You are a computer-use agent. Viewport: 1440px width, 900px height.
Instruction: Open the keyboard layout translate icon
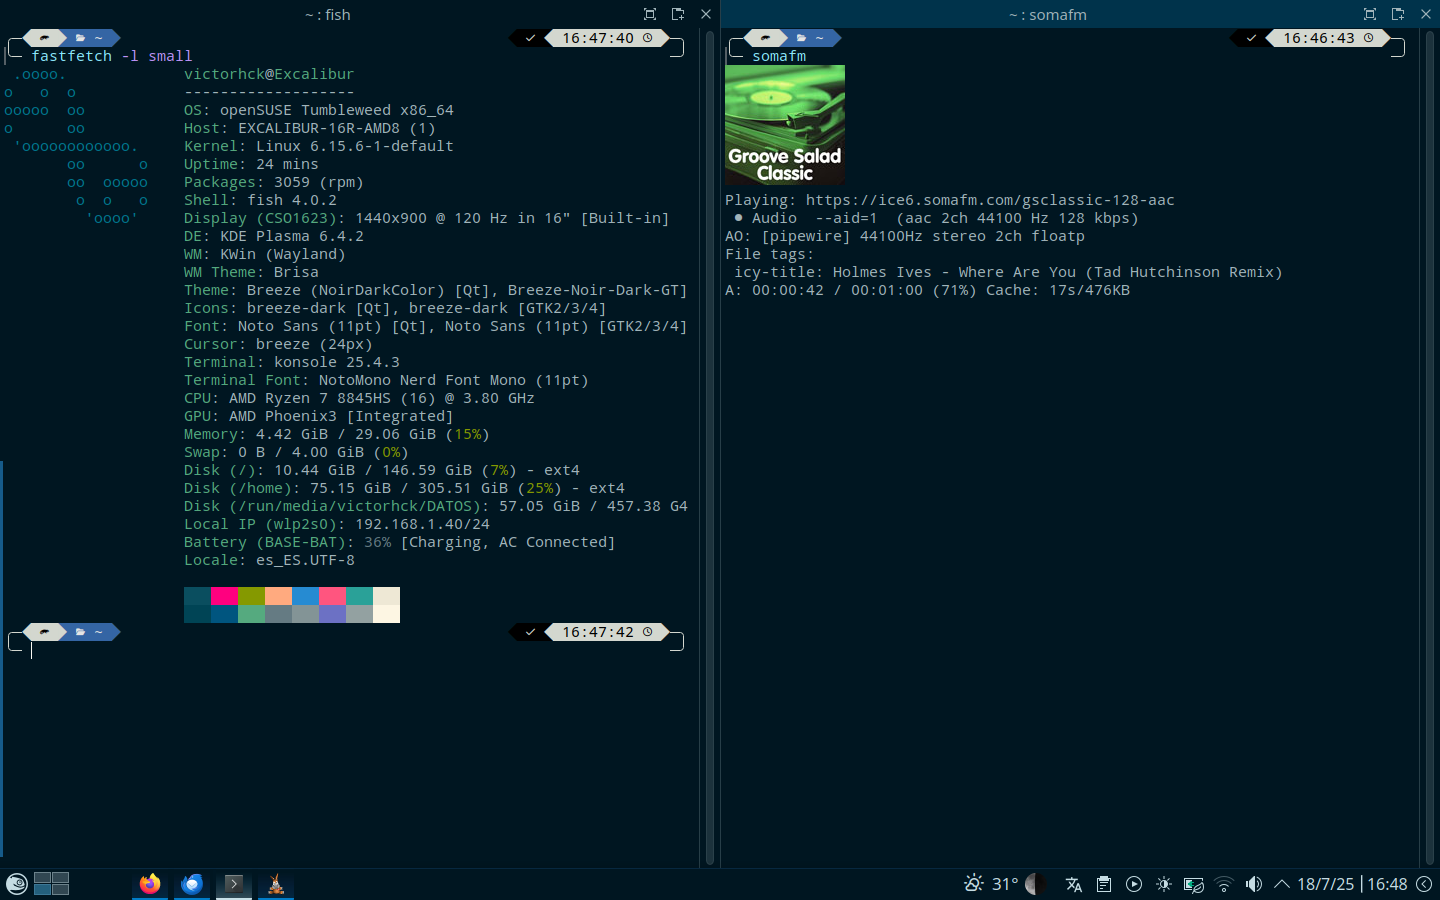pos(1074,884)
